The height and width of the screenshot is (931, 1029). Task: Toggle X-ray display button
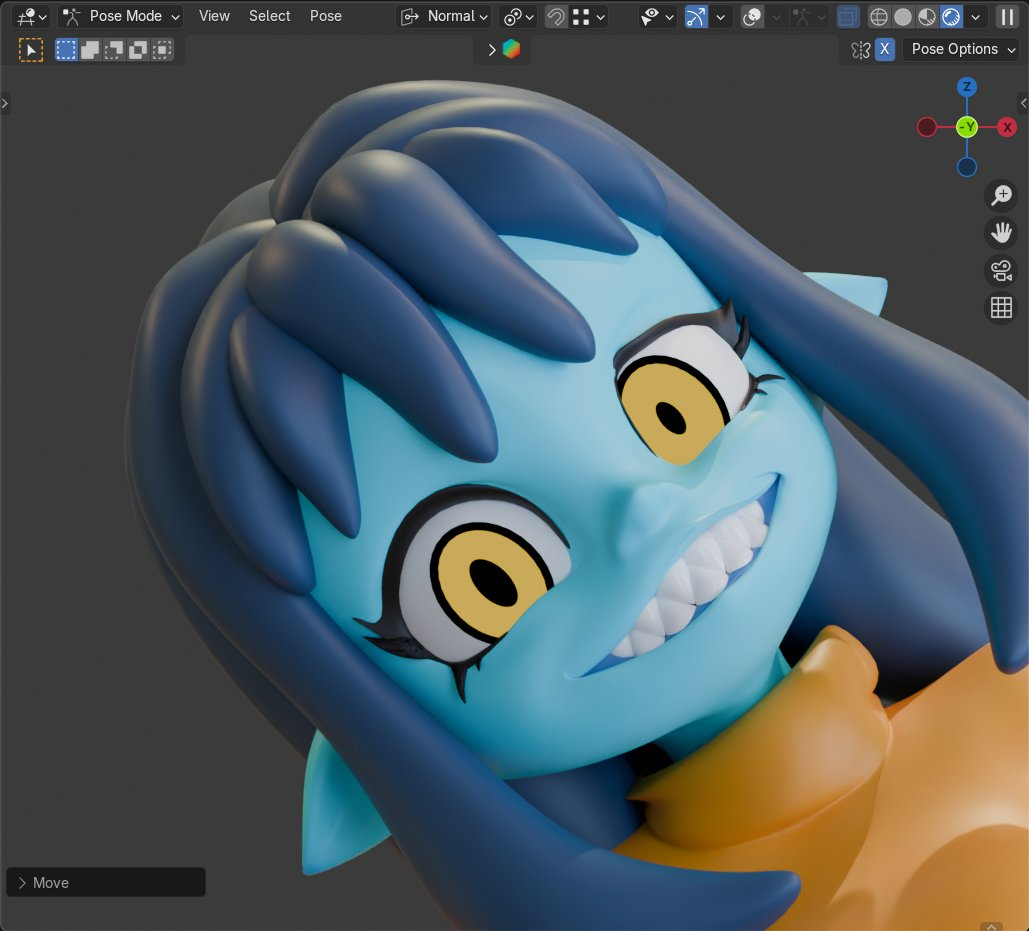(847, 17)
